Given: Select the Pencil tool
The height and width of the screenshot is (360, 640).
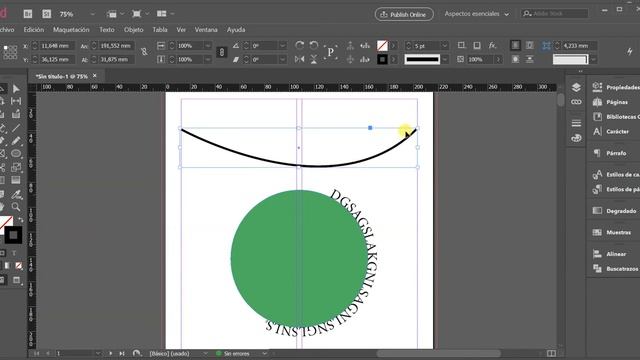Looking at the screenshot, I should [16, 141].
